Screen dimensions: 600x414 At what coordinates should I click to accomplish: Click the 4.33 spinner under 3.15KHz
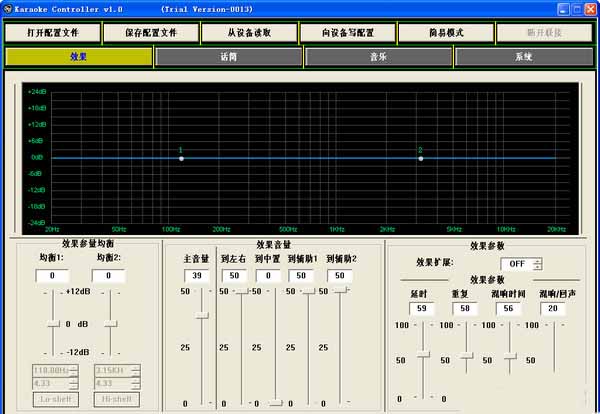point(117,383)
